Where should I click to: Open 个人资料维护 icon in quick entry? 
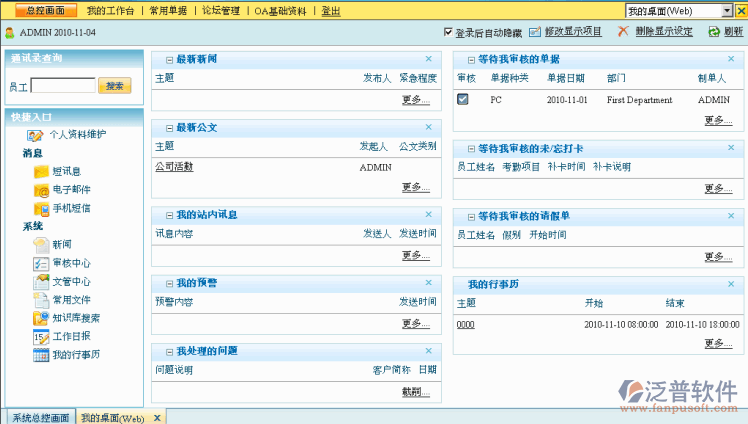coord(35,135)
